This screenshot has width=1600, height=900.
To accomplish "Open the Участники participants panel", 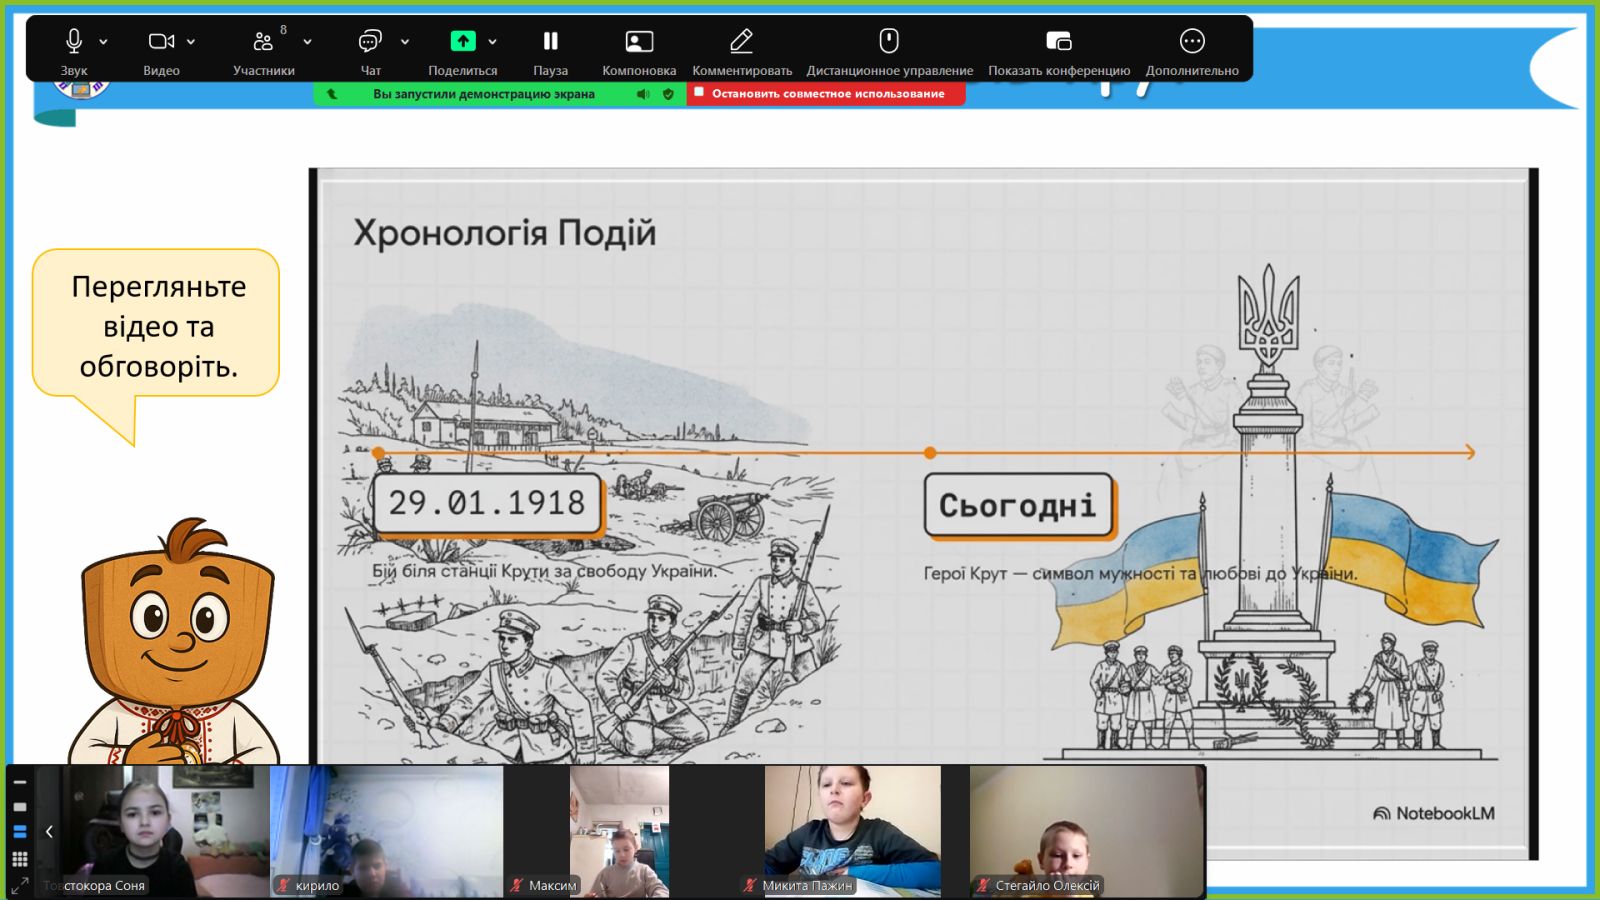I will (263, 42).
